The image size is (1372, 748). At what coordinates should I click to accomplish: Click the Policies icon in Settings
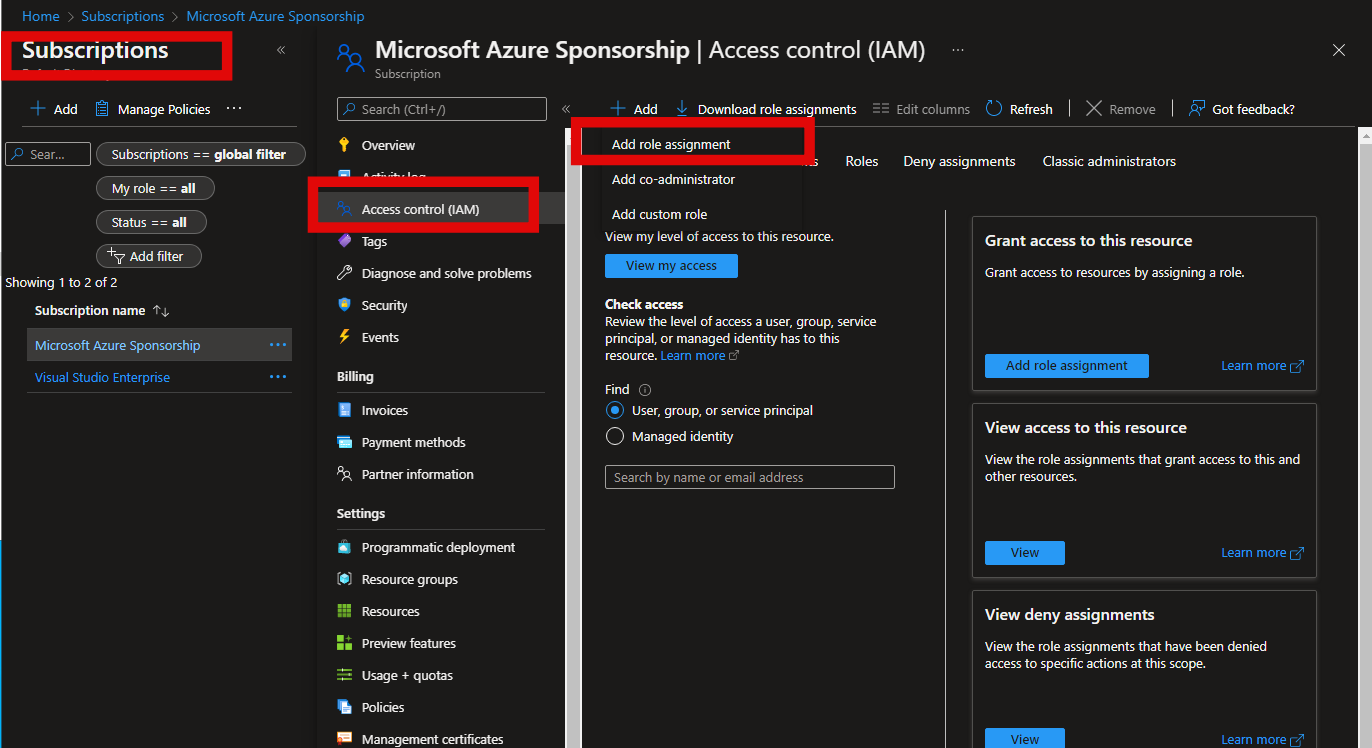coord(344,707)
